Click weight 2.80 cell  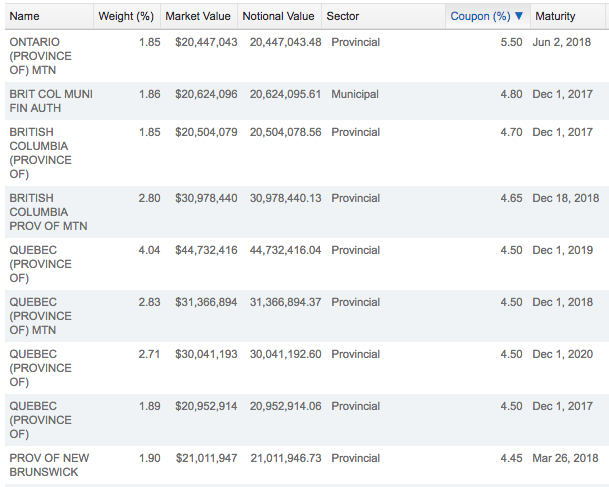[150, 198]
